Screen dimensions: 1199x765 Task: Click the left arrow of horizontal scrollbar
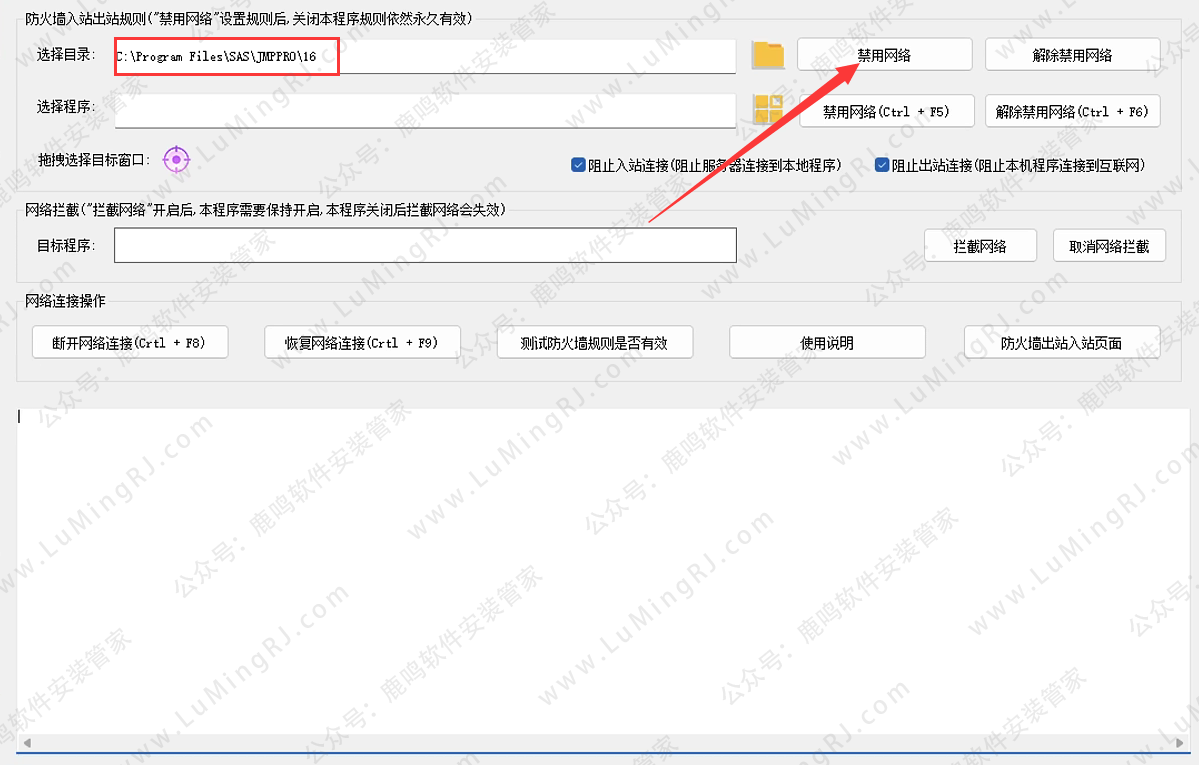coord(27,743)
